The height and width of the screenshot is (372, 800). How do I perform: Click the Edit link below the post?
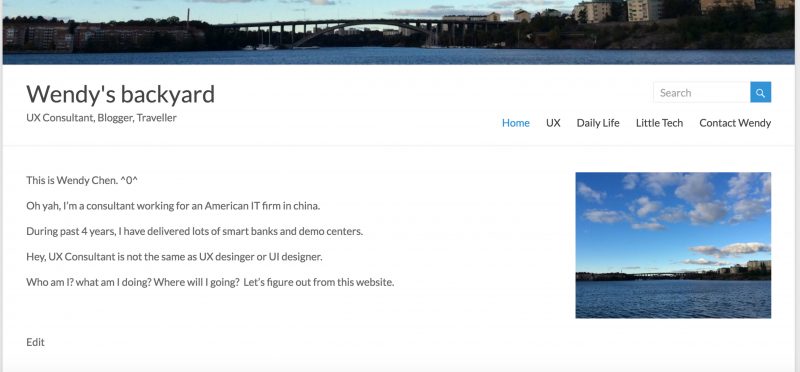[35, 342]
